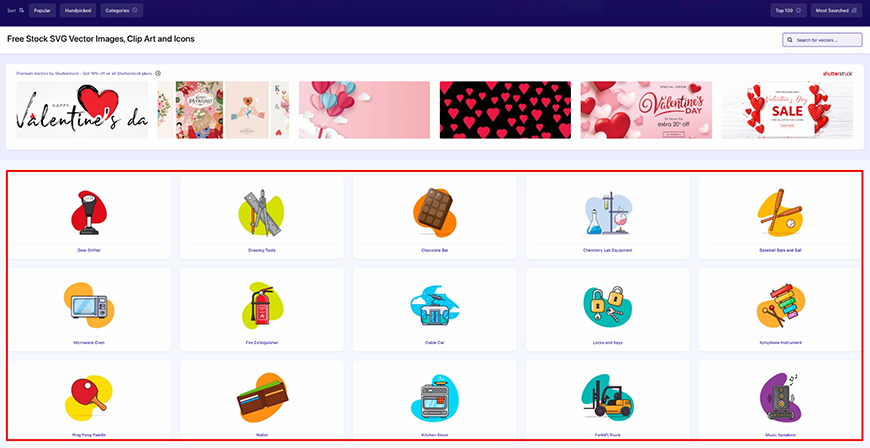Open the Fire Extinguisher vector icon

tap(261, 305)
